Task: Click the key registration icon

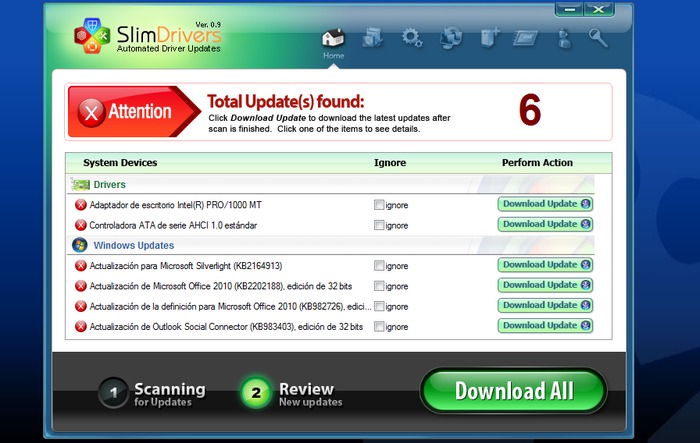Action: point(598,38)
